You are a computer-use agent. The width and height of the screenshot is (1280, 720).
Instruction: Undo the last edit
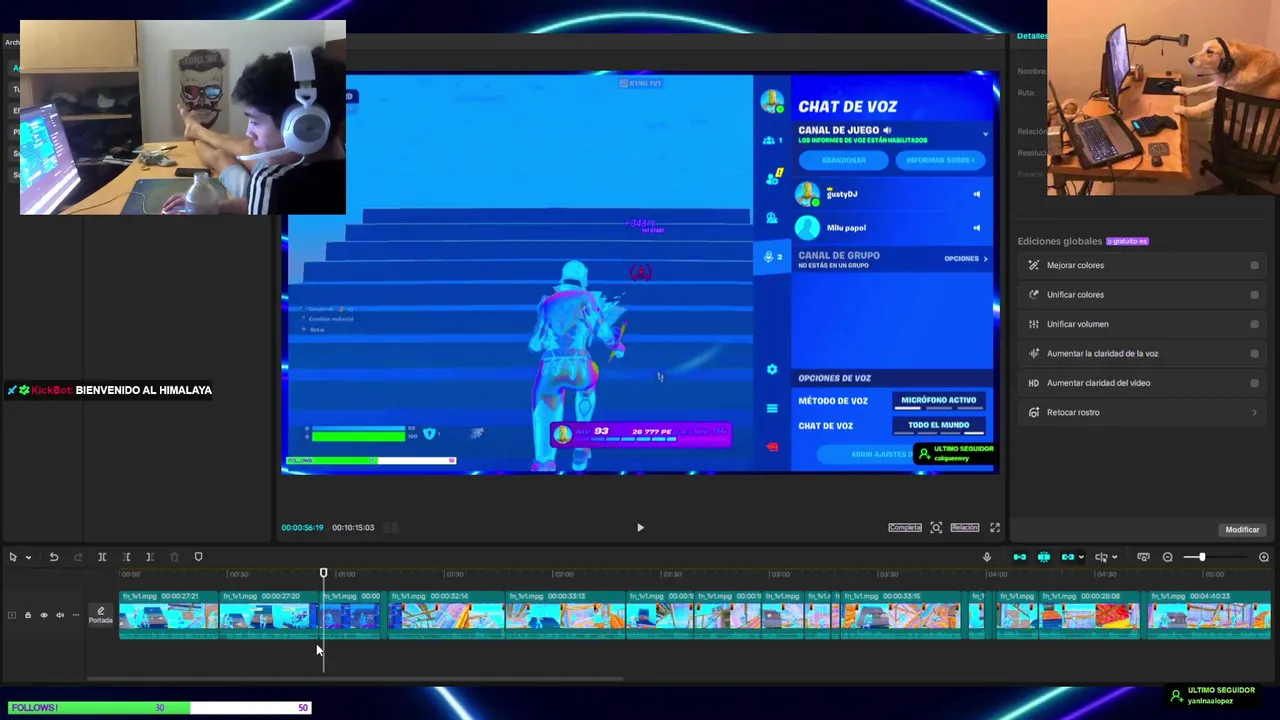pos(54,557)
